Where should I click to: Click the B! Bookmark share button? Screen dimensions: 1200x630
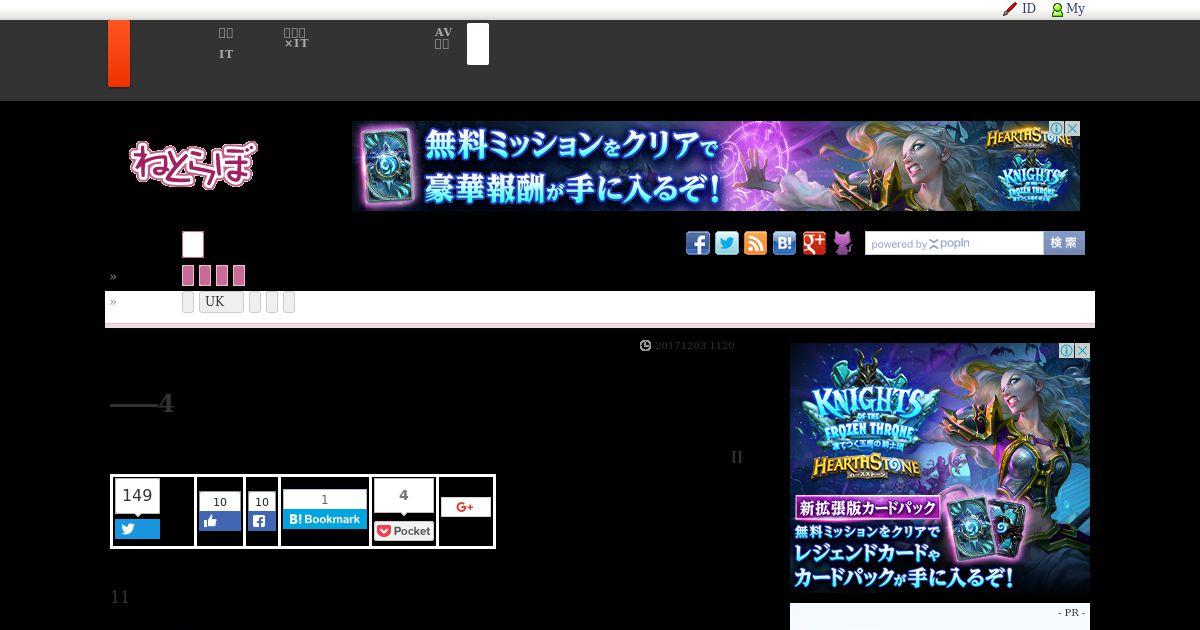325,519
